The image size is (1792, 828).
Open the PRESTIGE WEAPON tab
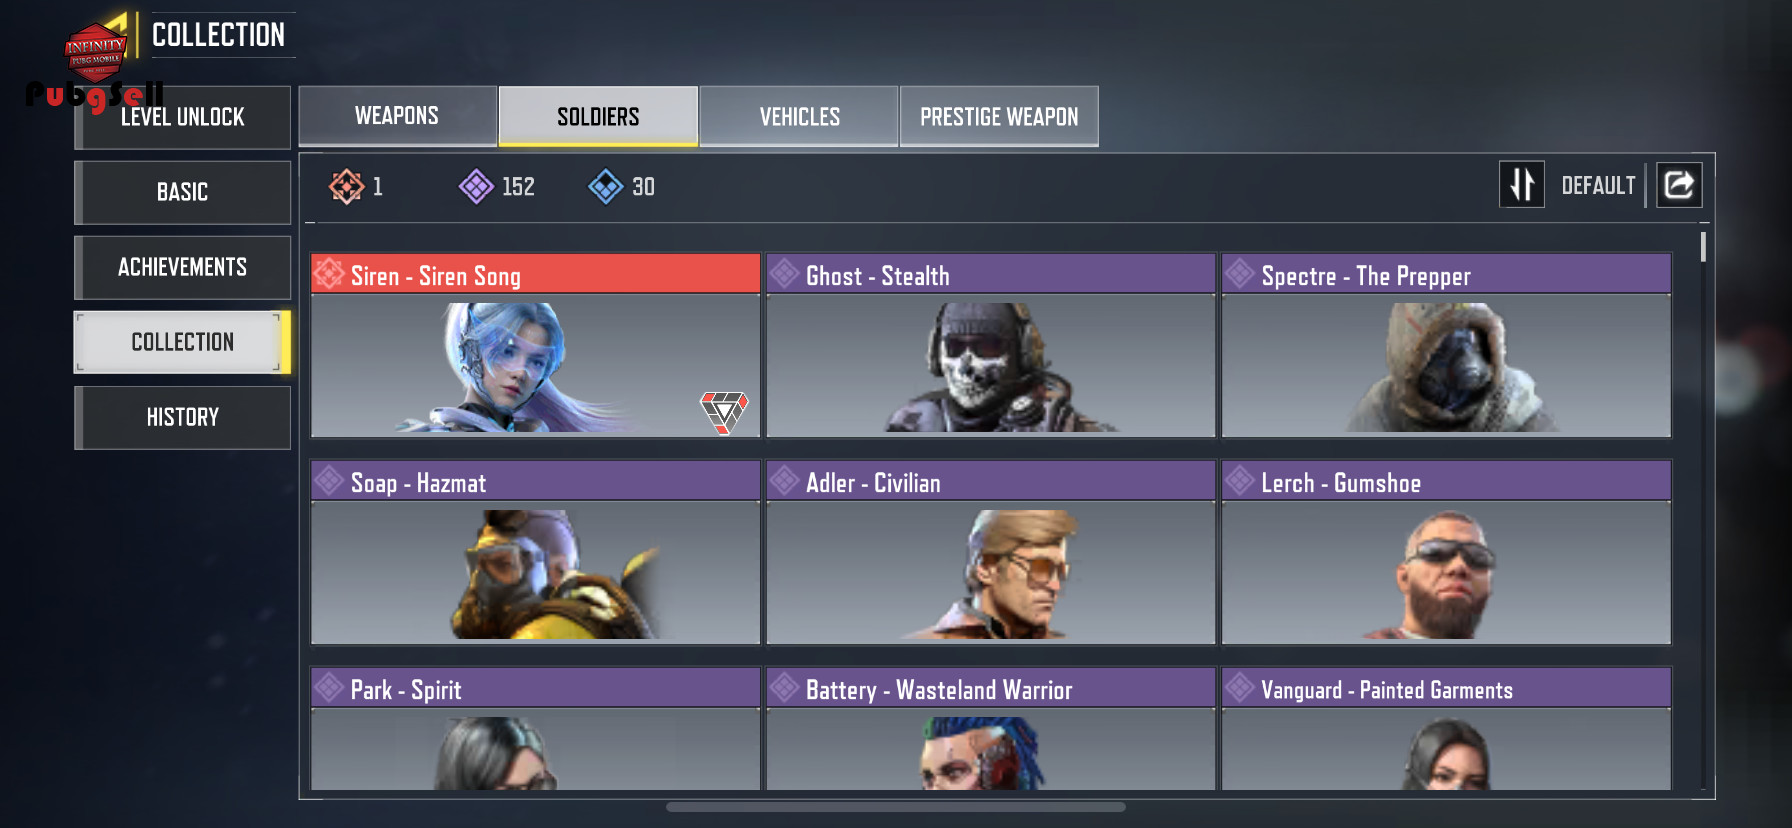(x=999, y=116)
